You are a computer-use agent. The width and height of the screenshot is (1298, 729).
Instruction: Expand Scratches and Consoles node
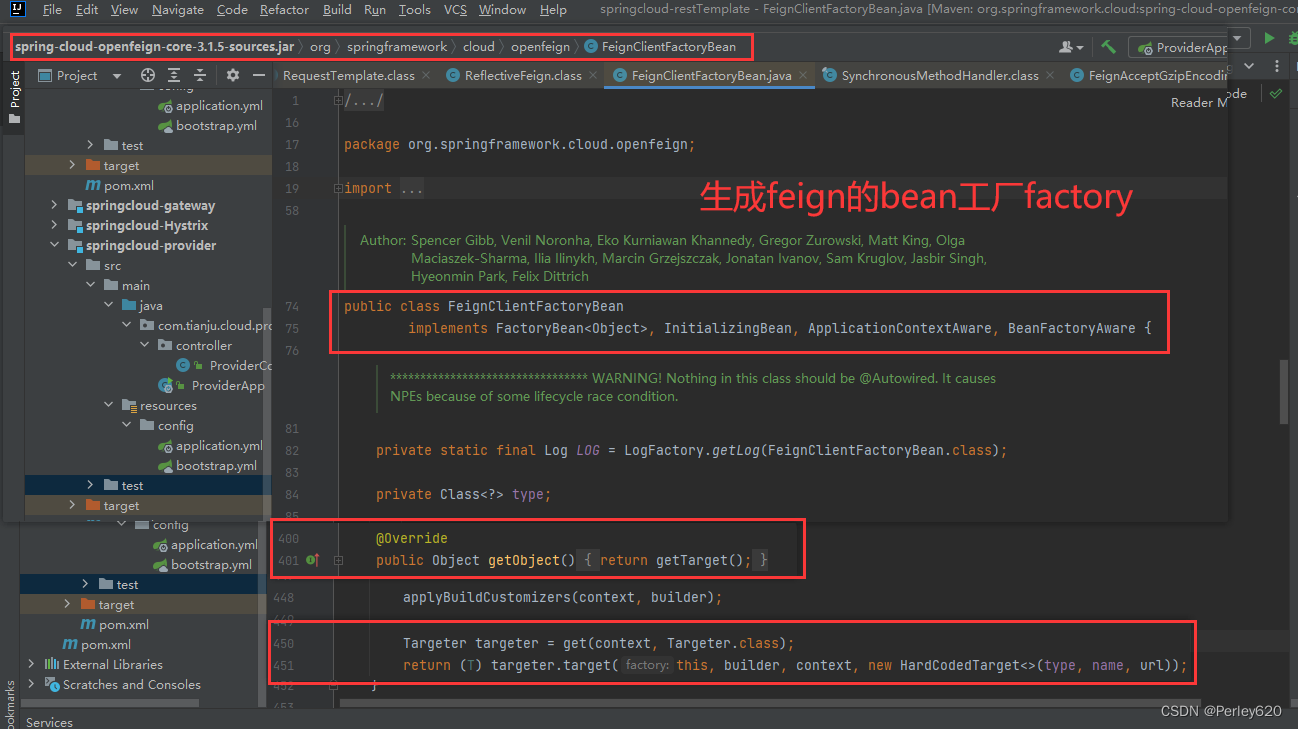[30, 685]
